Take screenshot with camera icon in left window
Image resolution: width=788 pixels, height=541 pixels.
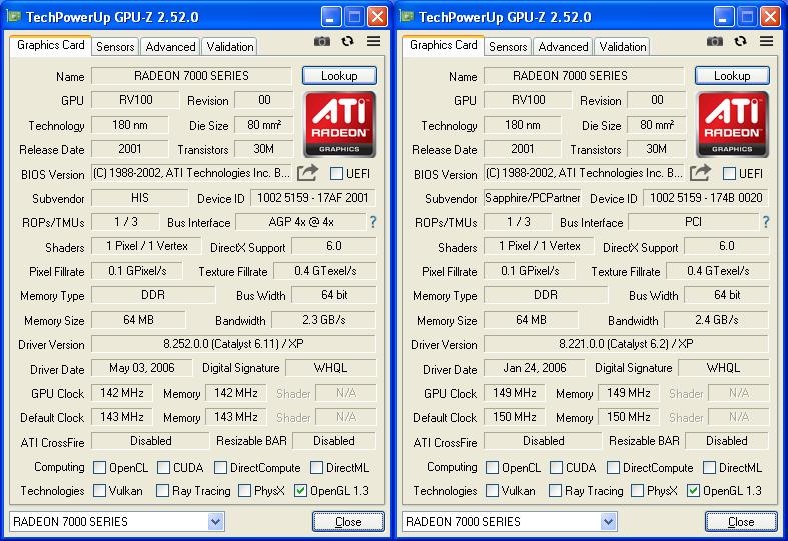click(322, 41)
